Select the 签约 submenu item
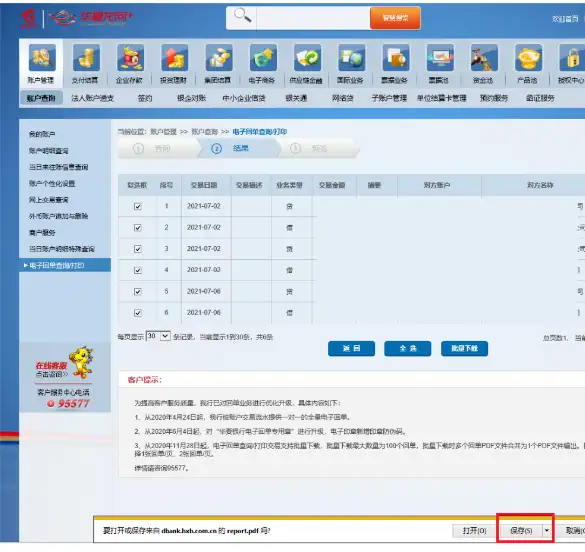Image resolution: width=585 pixels, height=552 pixels. tap(145, 98)
